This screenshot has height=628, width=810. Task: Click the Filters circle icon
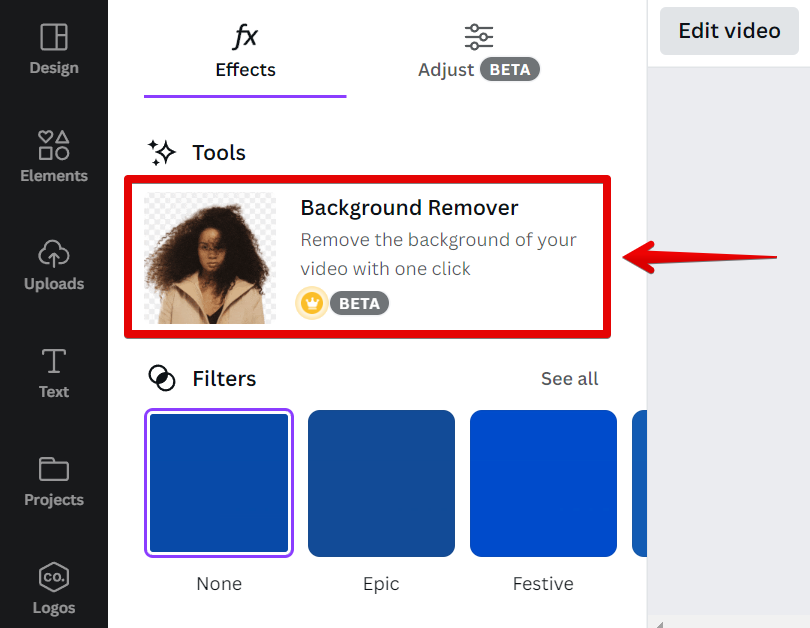(162, 377)
